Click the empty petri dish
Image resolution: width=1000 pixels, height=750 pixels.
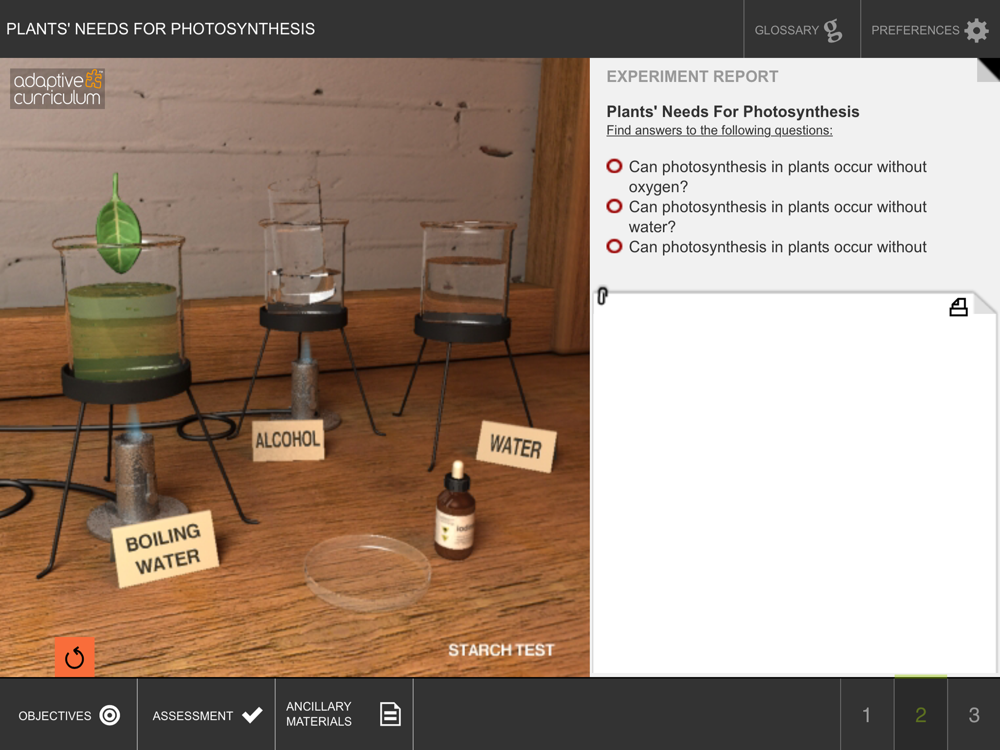point(367,572)
